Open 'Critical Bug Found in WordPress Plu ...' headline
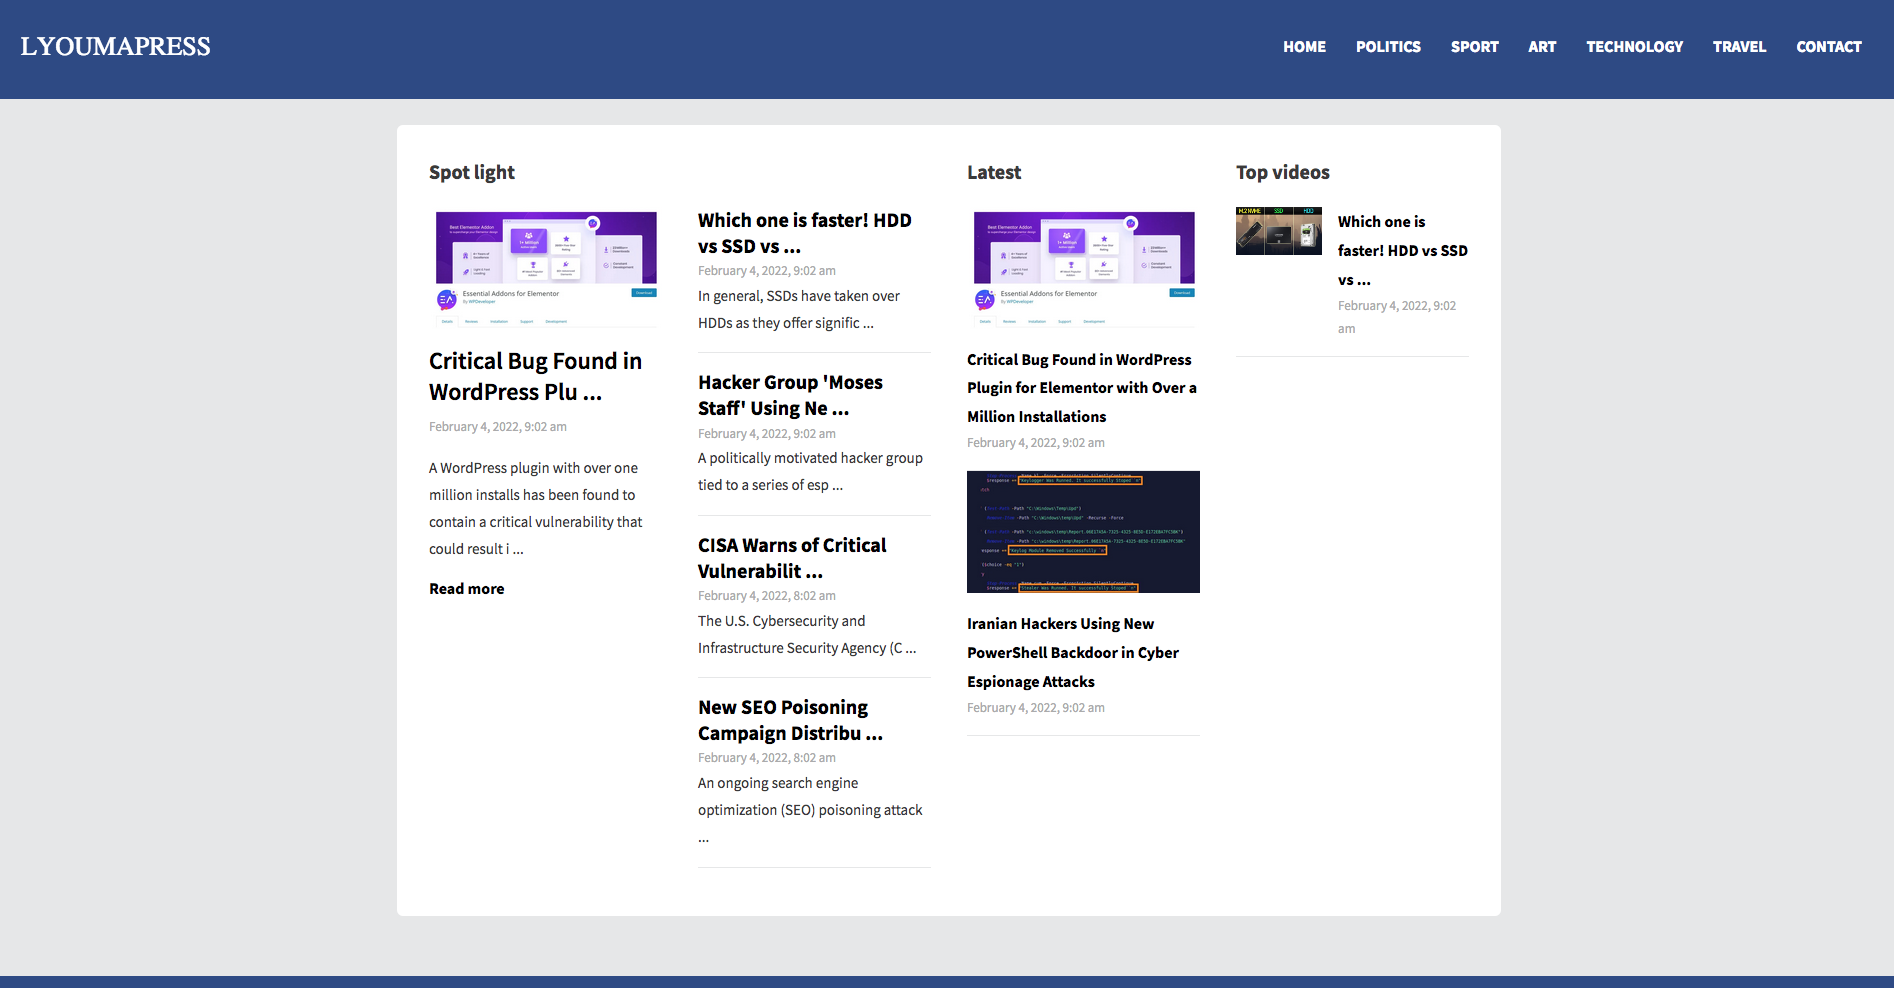1894x988 pixels. 535,376
